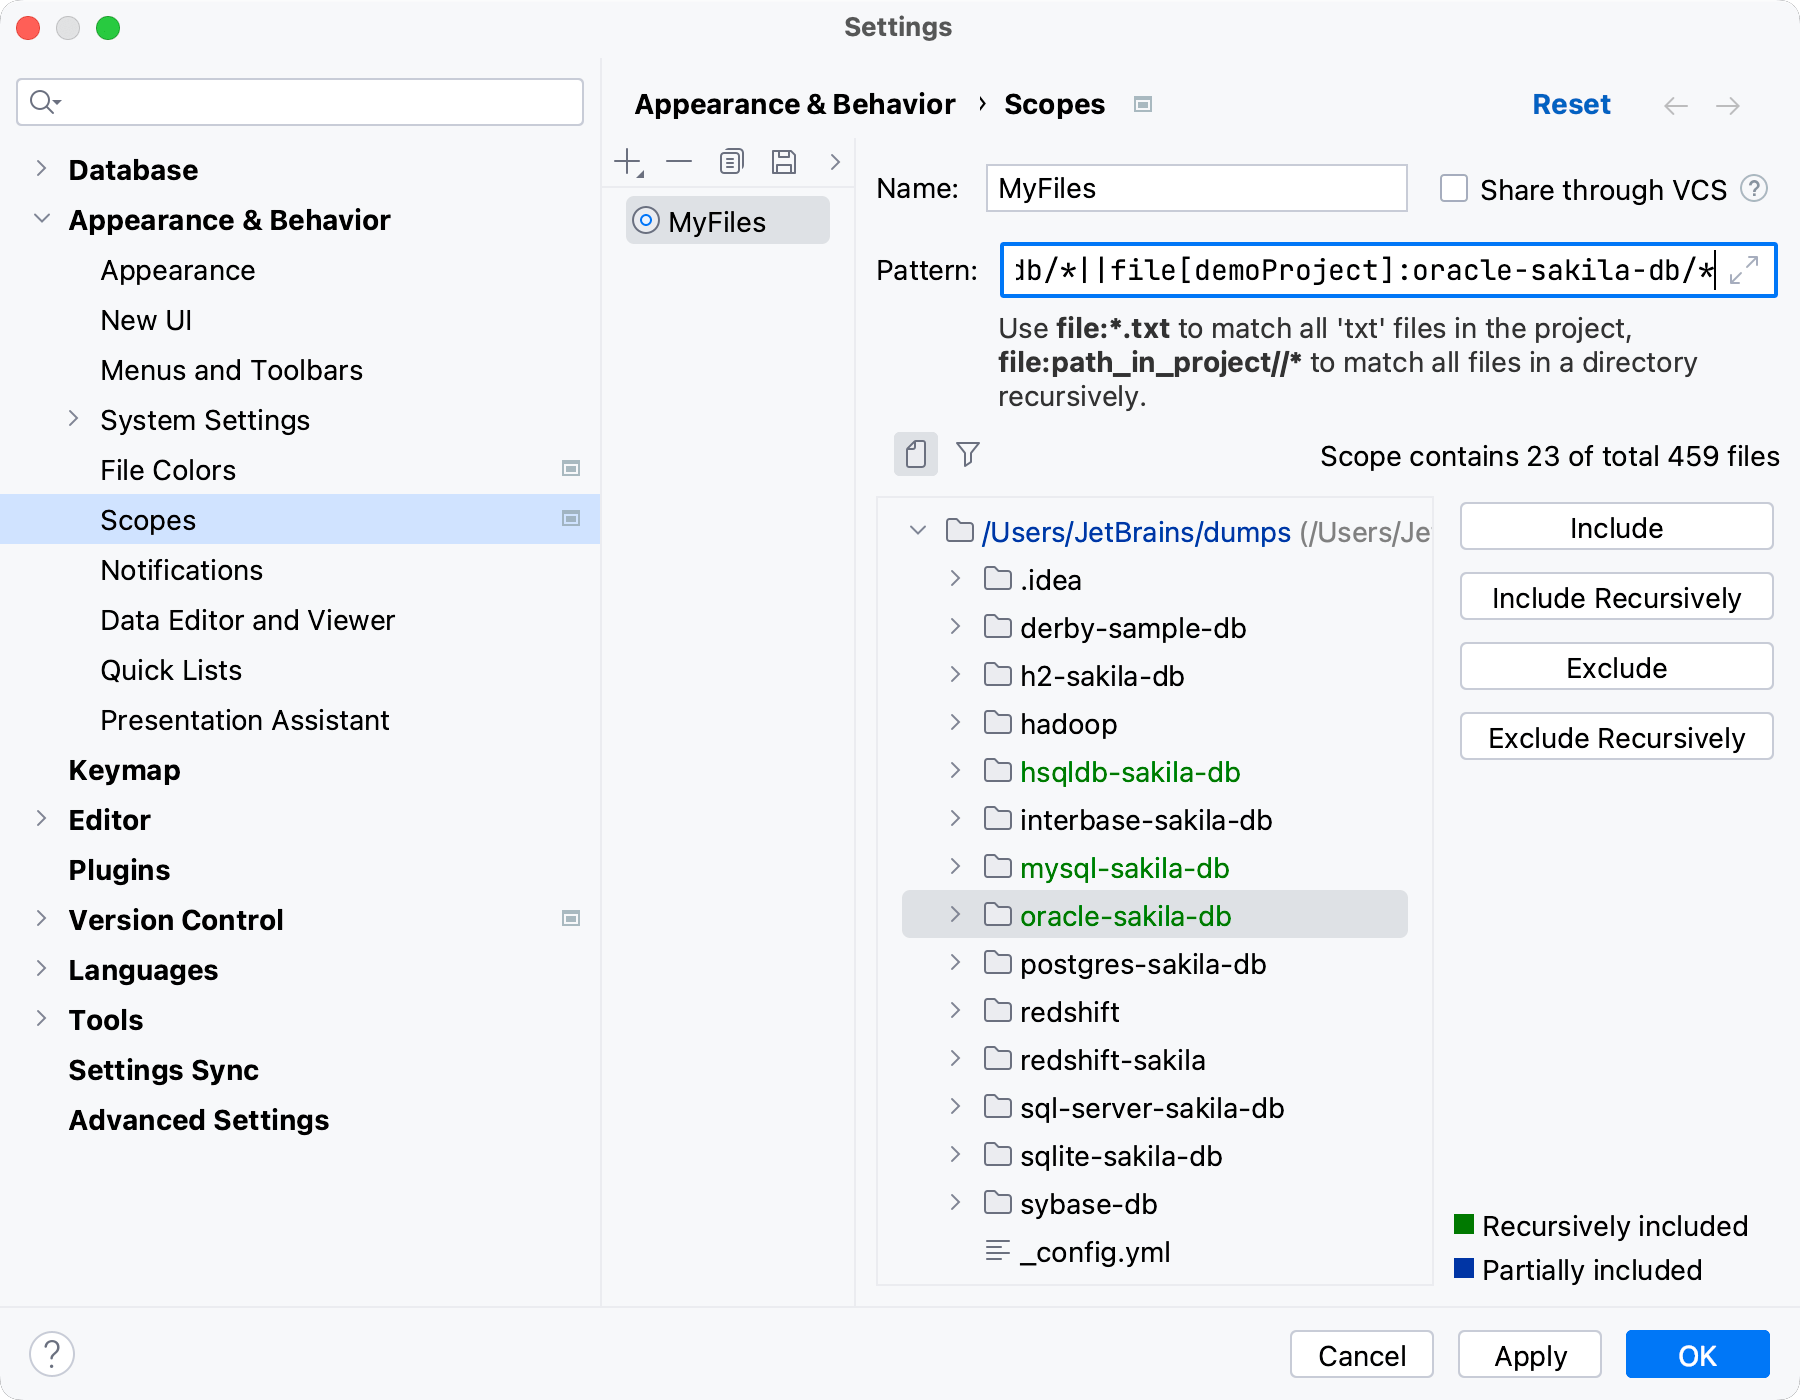Click the expand pattern field icon

(x=1744, y=271)
